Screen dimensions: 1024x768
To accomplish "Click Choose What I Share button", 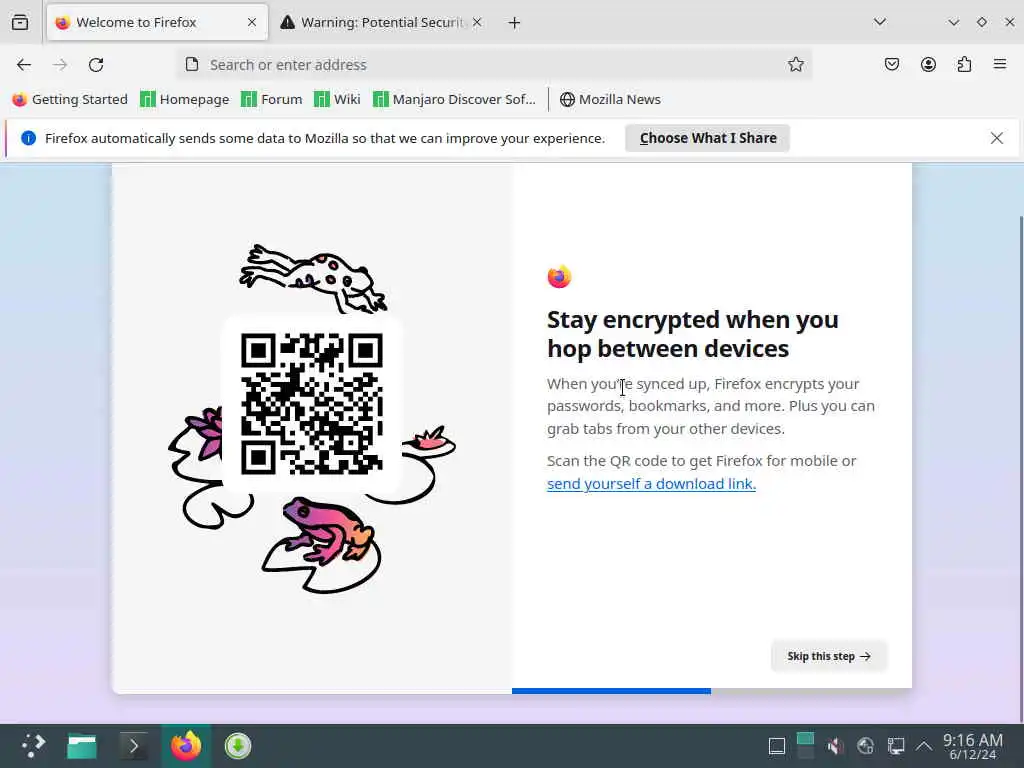I will tap(708, 138).
